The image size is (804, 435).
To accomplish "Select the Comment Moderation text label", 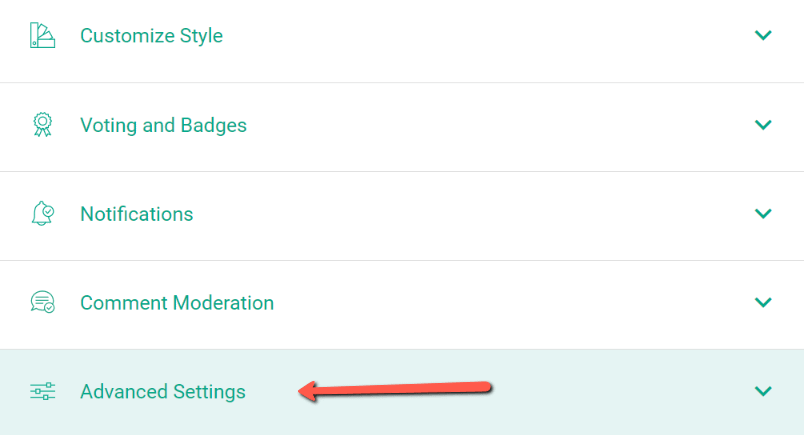I will [177, 302].
